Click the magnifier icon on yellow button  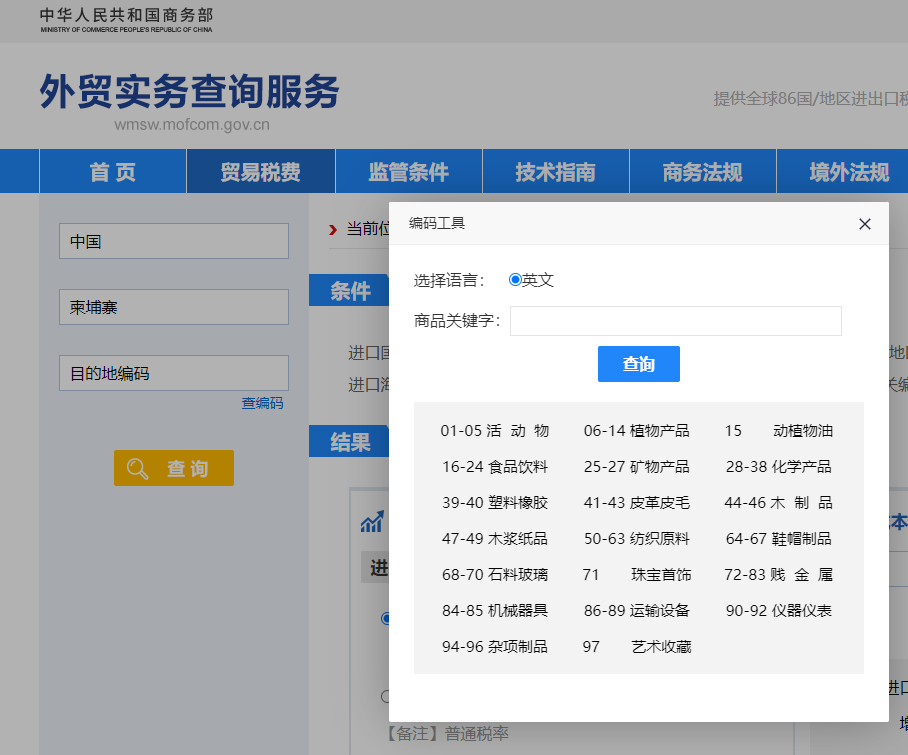(x=138, y=468)
